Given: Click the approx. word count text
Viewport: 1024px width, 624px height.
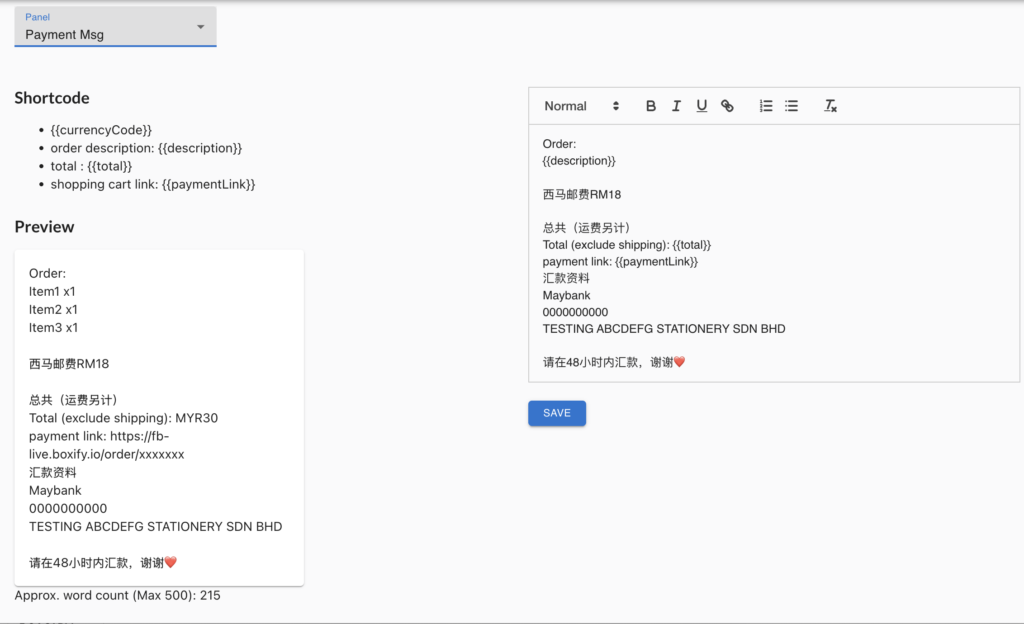Looking at the screenshot, I should tap(117, 595).
